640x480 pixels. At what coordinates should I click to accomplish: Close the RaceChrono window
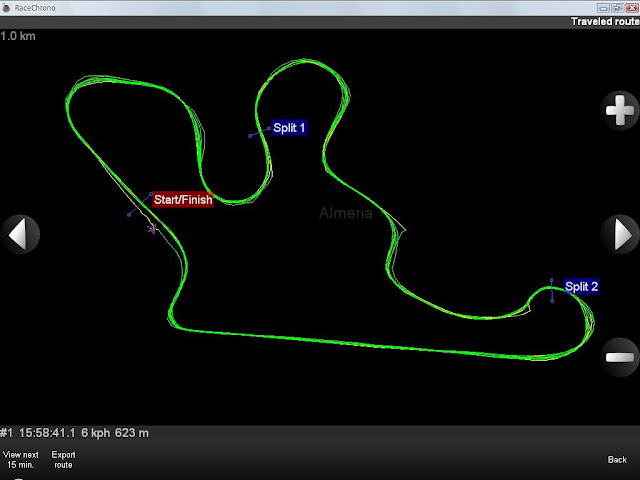point(631,8)
